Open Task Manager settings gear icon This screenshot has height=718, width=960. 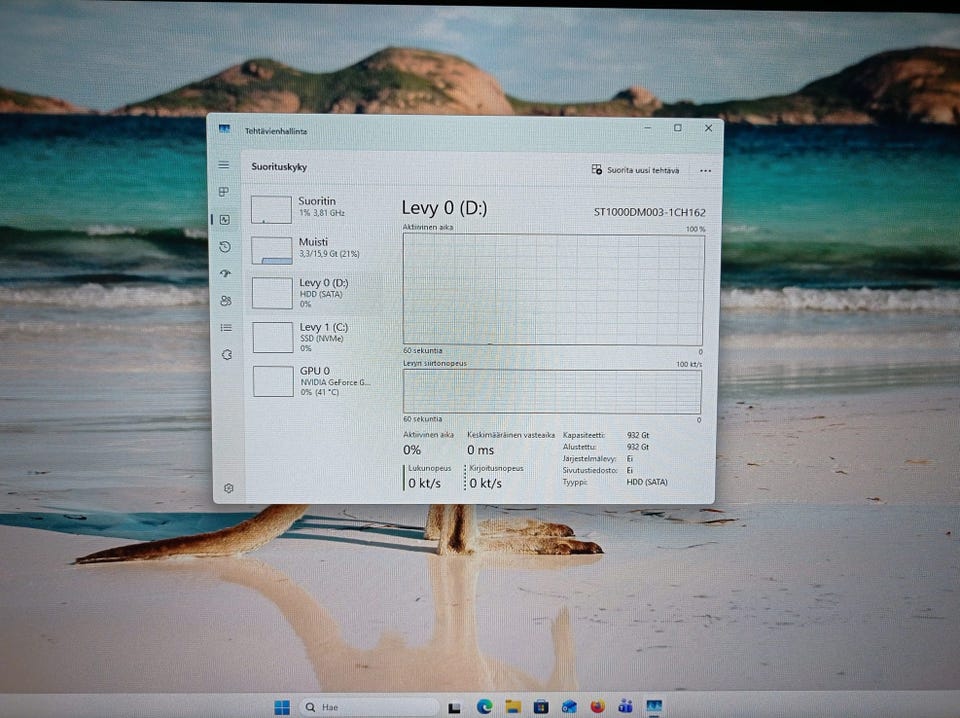point(228,488)
